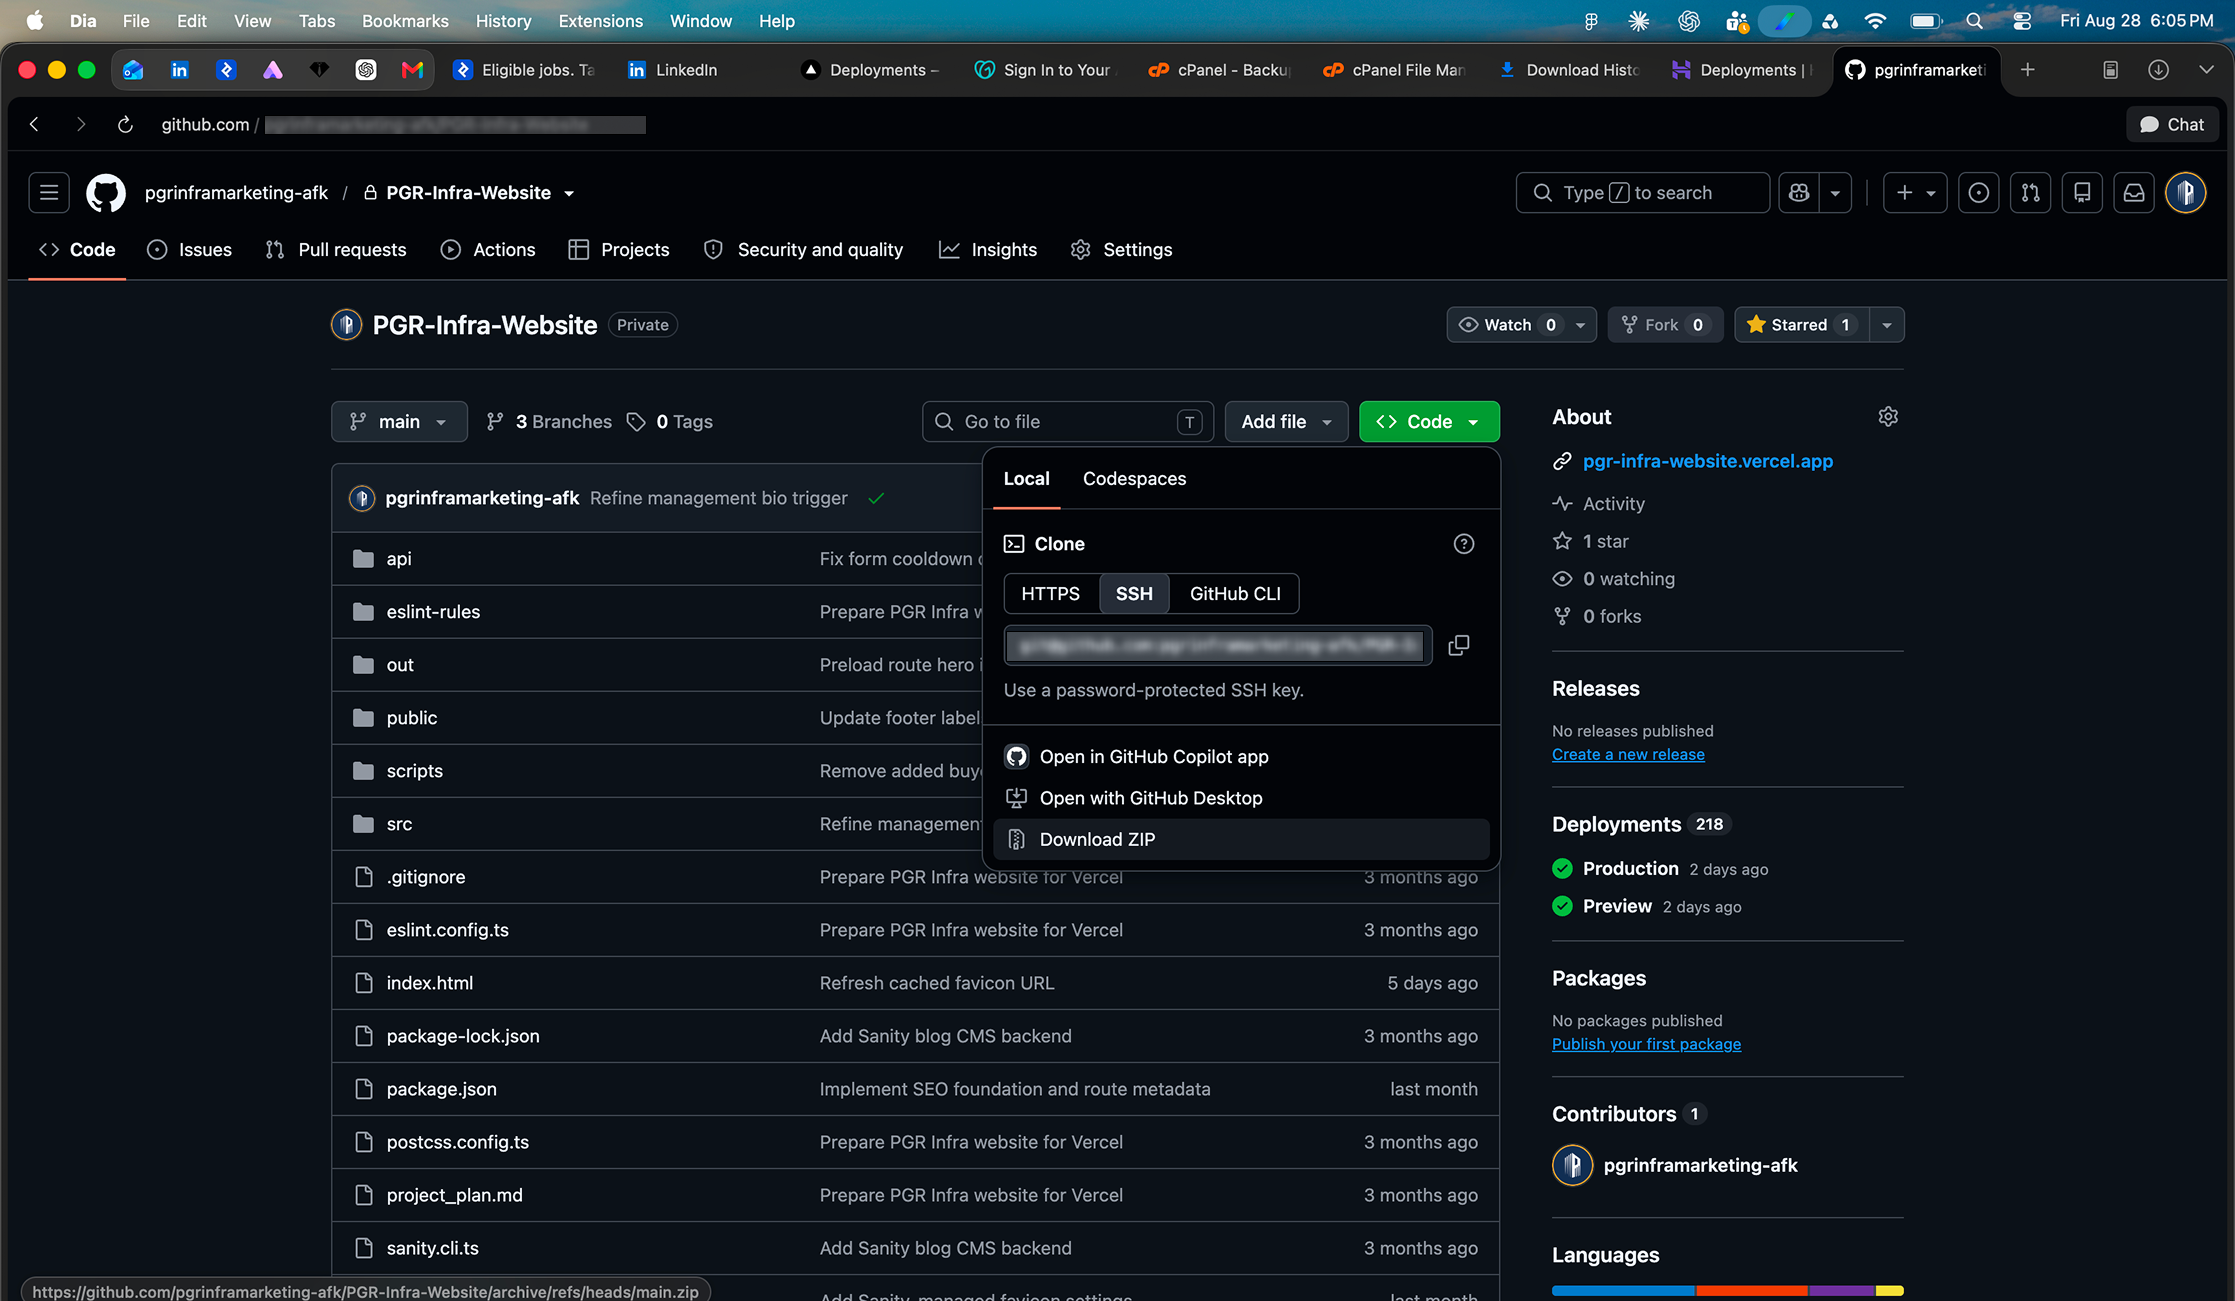Expand repository name switcher caret

(x=569, y=194)
